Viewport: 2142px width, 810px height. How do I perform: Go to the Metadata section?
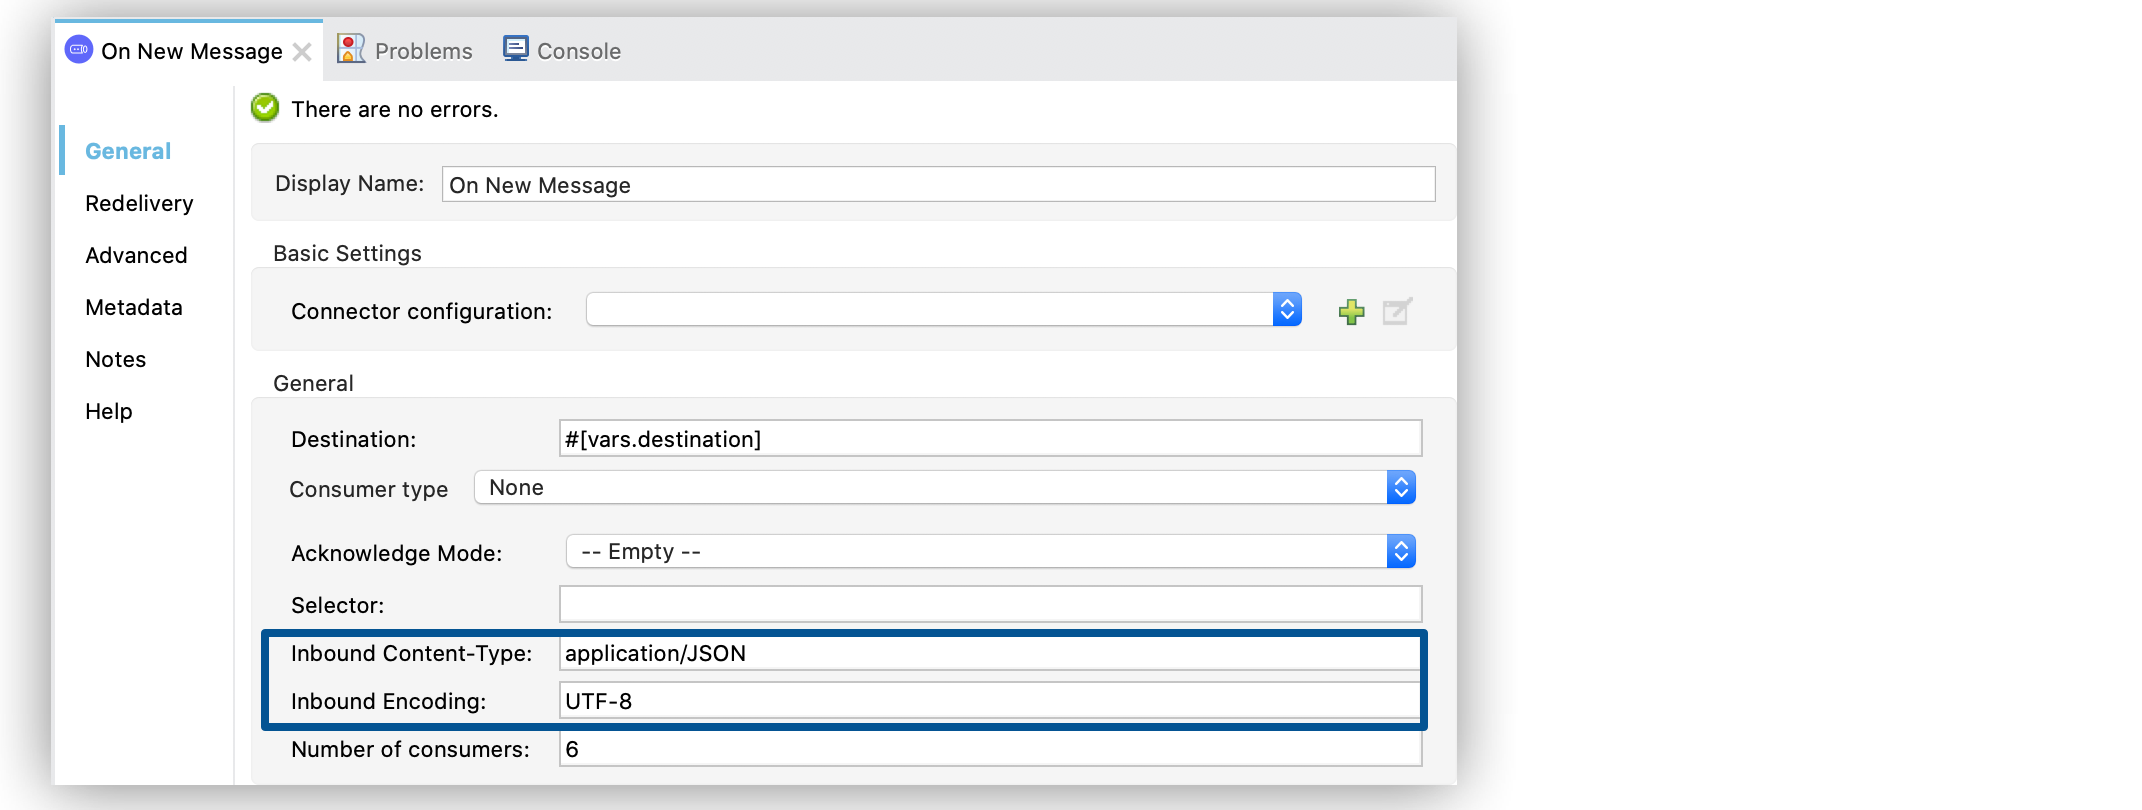pos(134,308)
